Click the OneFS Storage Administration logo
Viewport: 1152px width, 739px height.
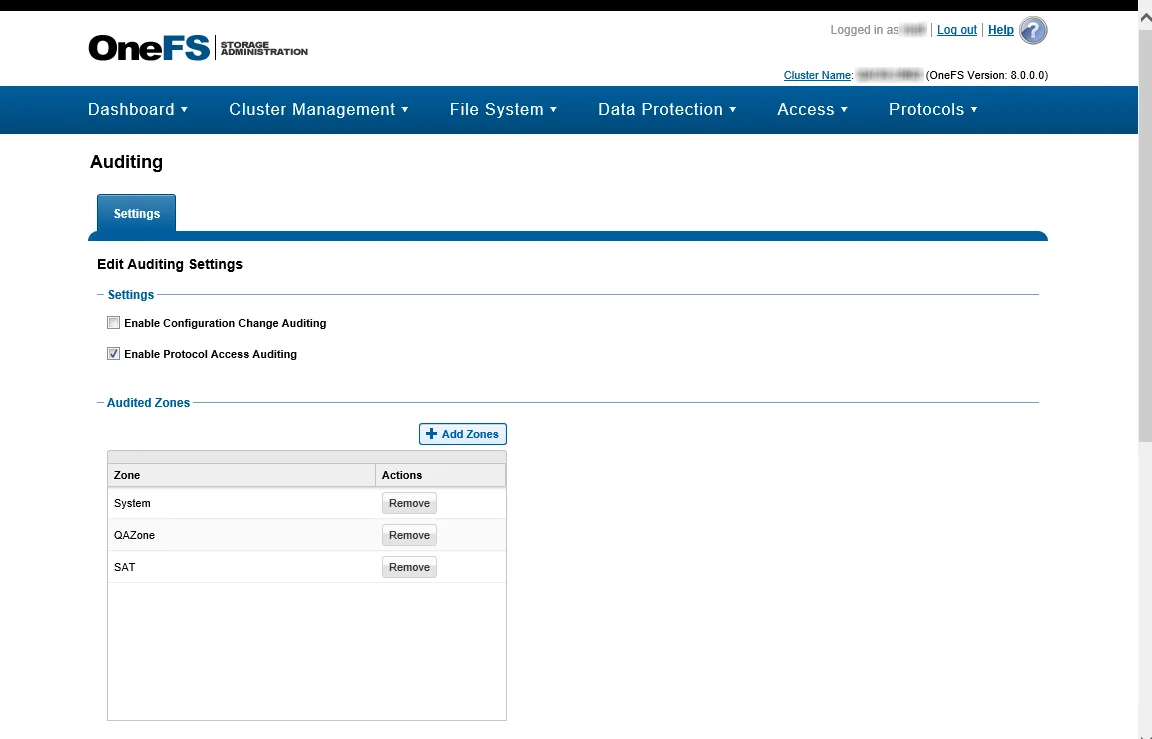click(x=198, y=48)
